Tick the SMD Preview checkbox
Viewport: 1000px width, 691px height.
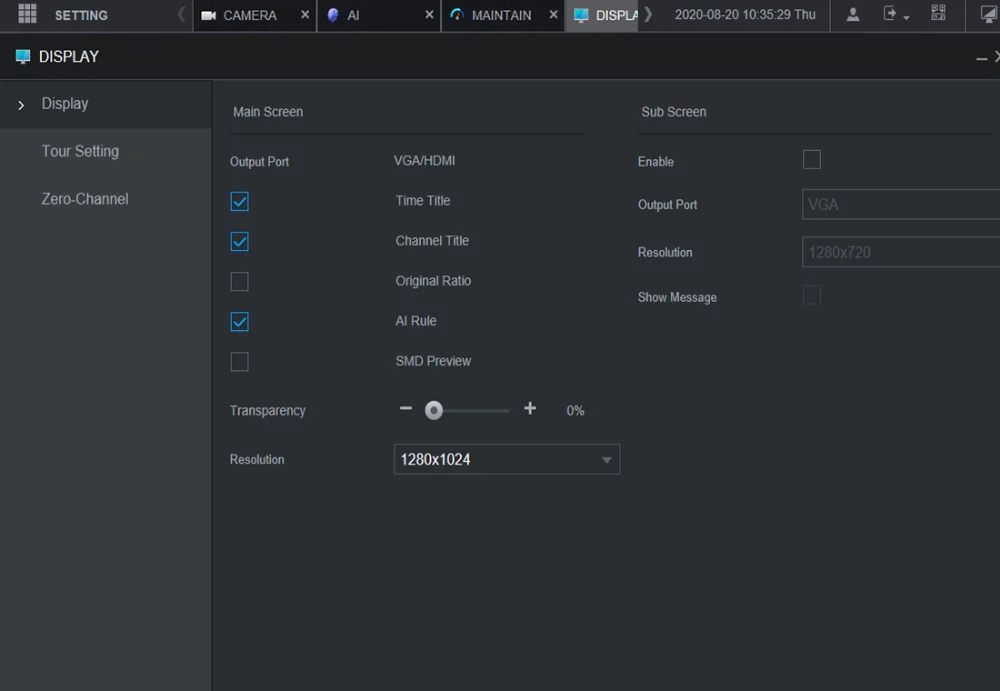[x=239, y=362]
